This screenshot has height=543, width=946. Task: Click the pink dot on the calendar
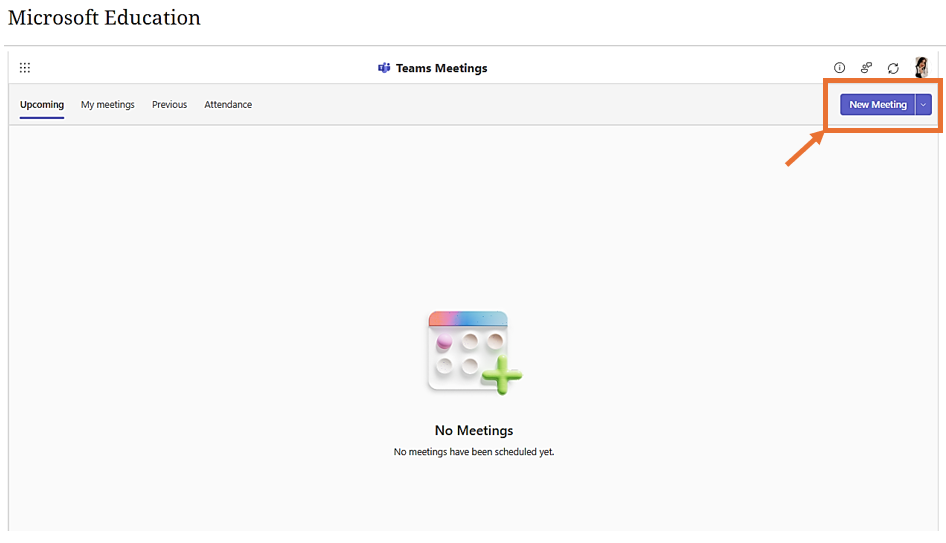[x=444, y=341]
